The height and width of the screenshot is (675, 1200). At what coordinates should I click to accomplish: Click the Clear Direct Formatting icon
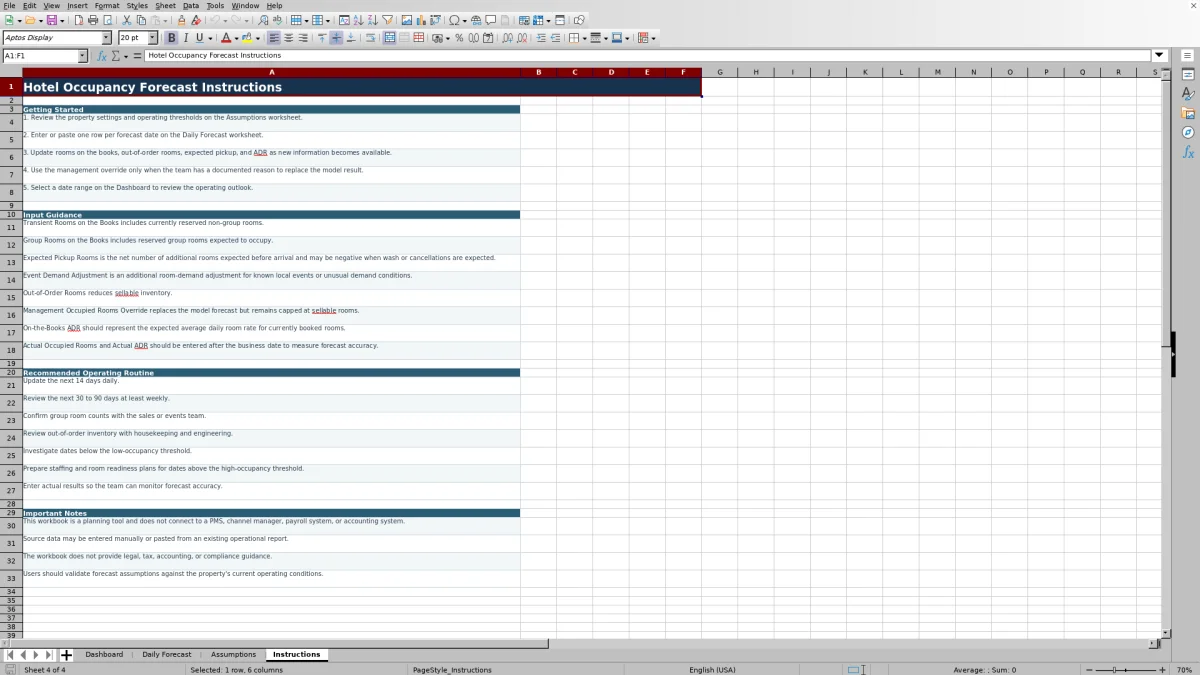196,20
